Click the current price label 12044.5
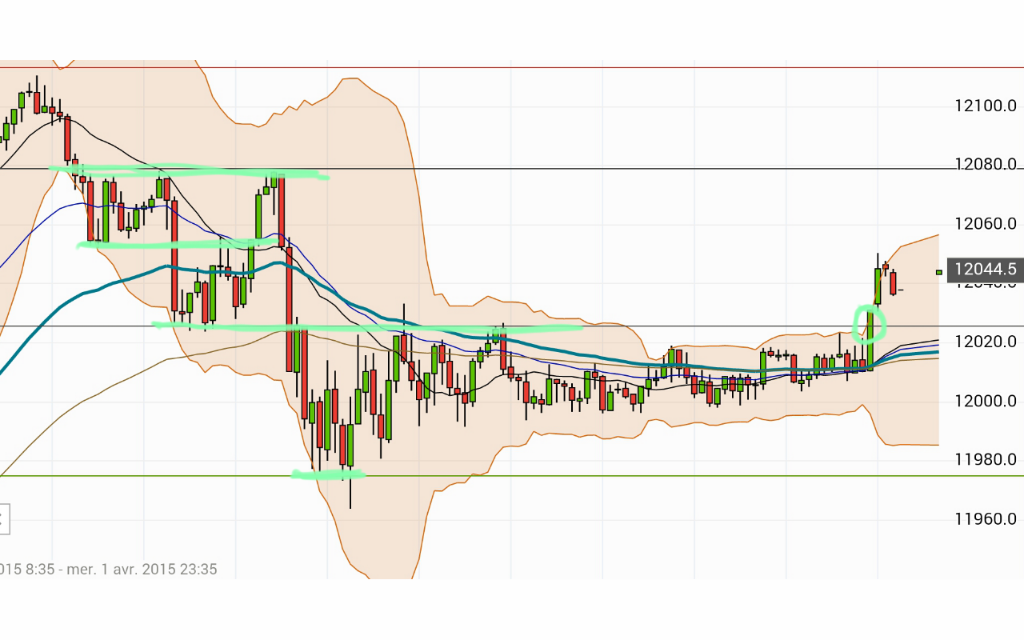 point(985,269)
